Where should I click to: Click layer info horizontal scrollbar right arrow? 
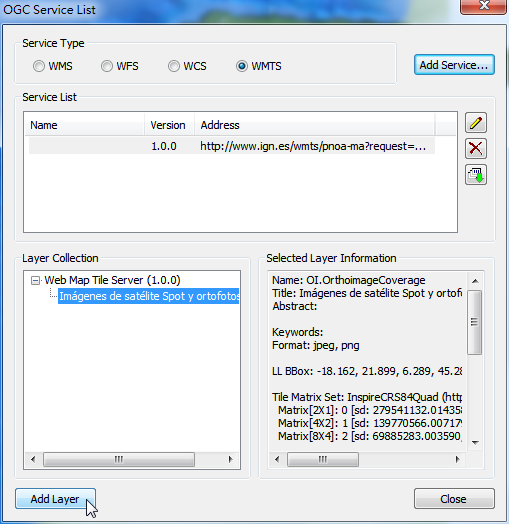tap(457, 459)
